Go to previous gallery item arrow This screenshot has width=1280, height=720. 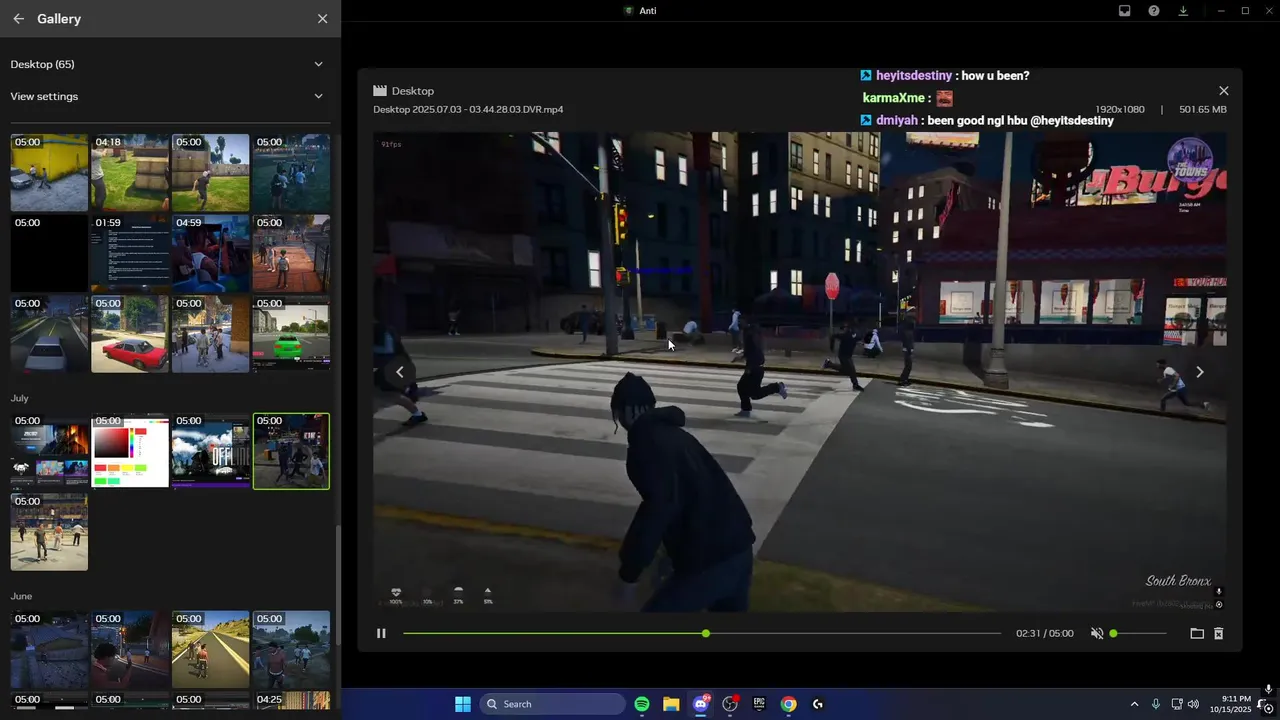(x=400, y=372)
